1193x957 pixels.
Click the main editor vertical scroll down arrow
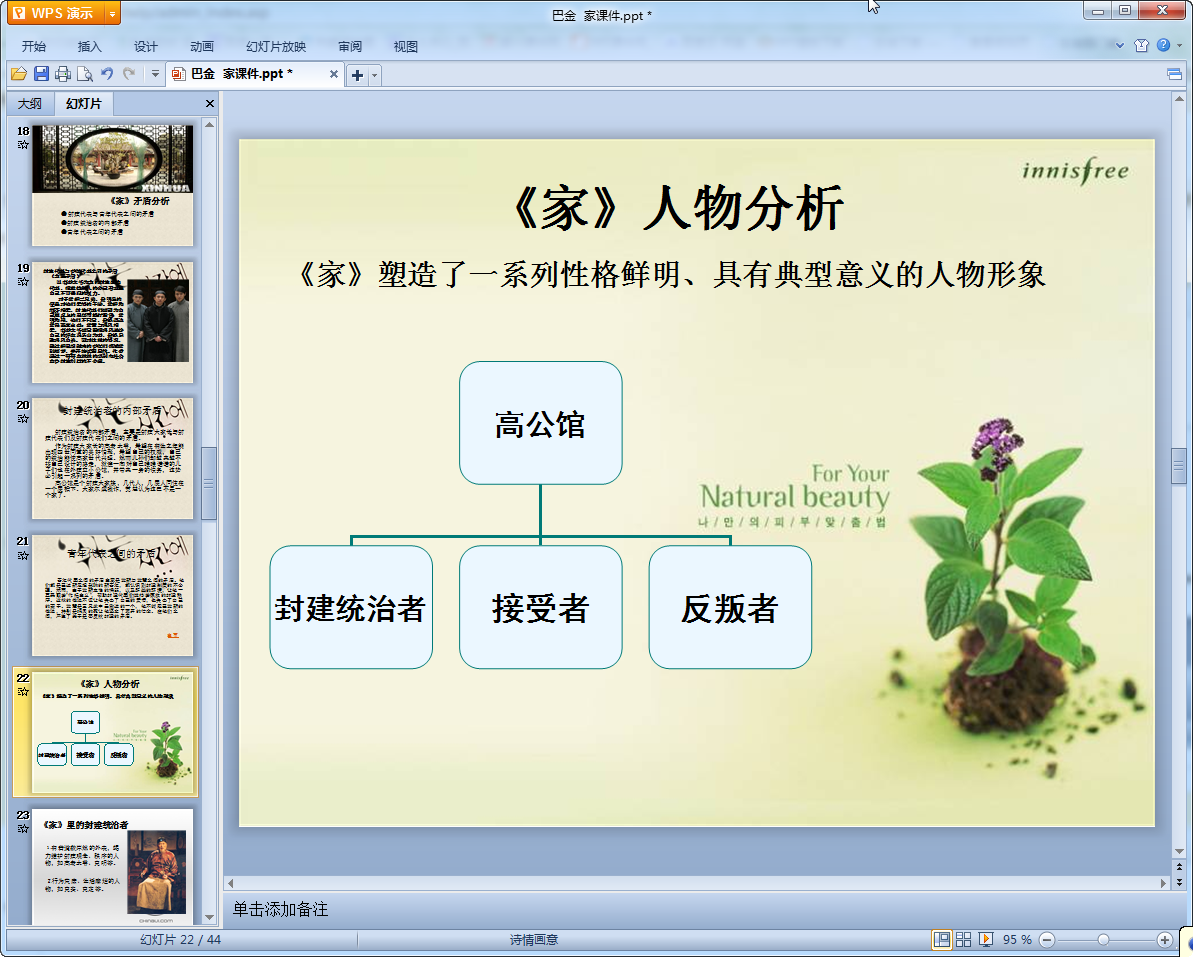point(1179,851)
